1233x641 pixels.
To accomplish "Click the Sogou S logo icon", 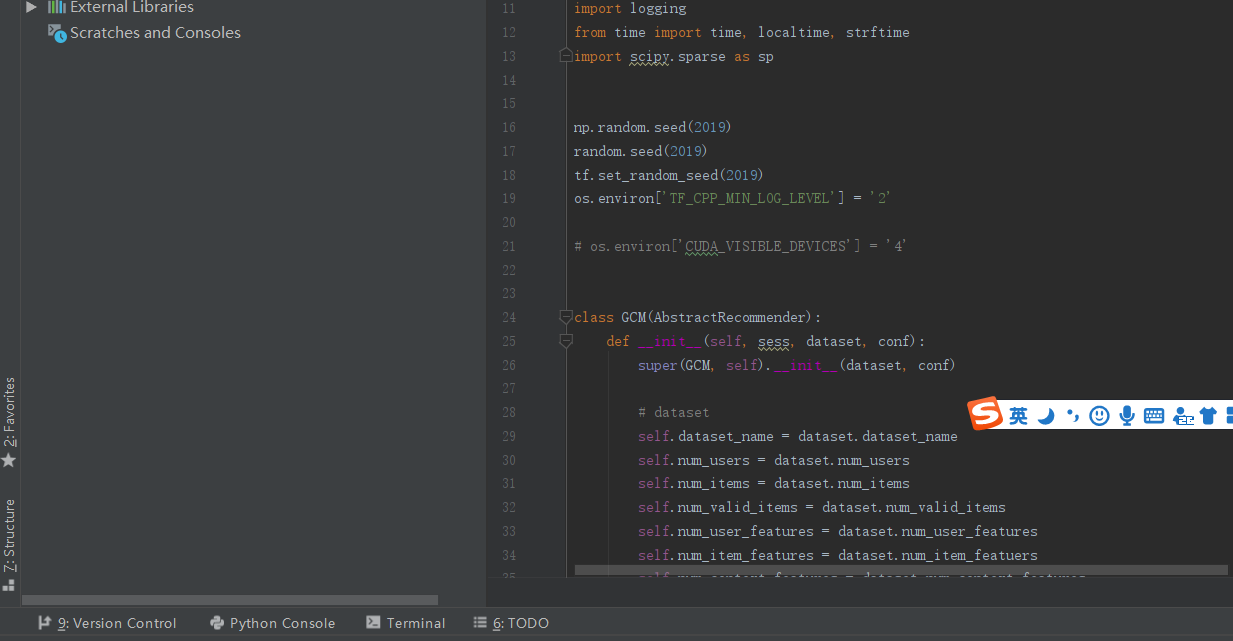I will point(985,414).
